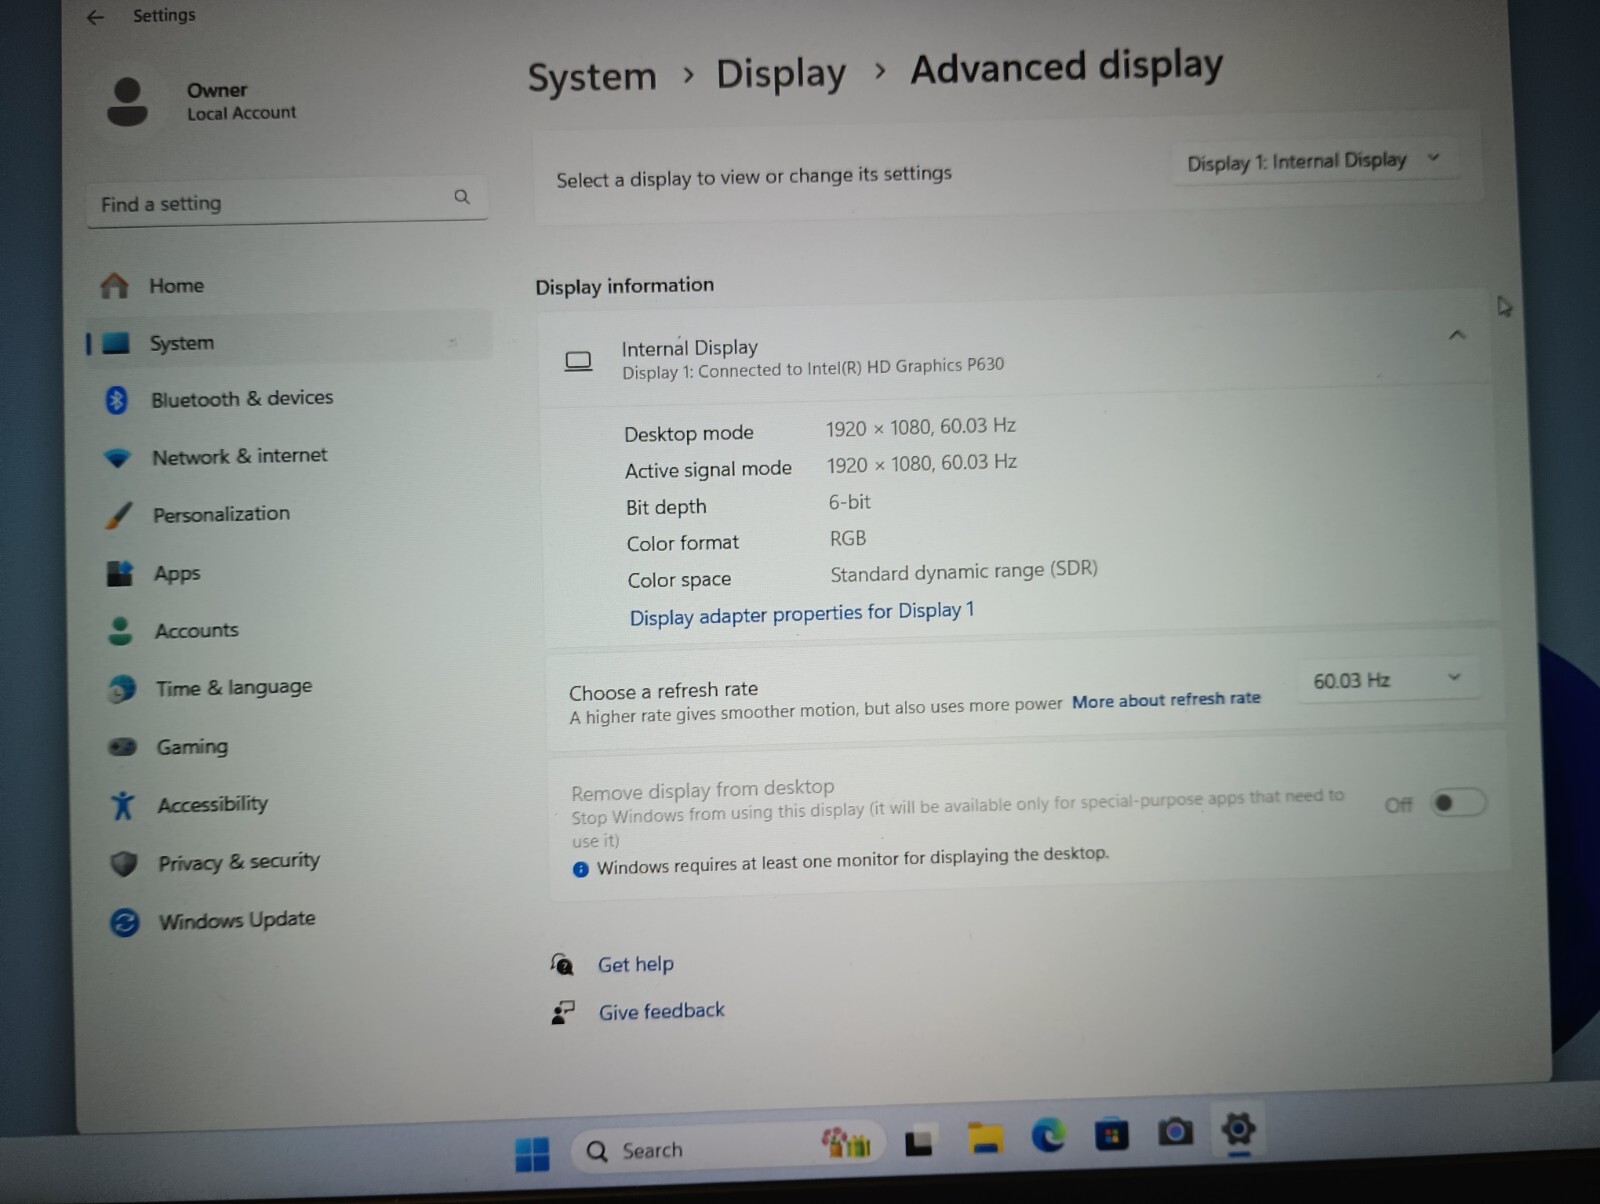This screenshot has width=1600, height=1204.
Task: Click the Bit depth value 6-bit
Action: coord(849,502)
